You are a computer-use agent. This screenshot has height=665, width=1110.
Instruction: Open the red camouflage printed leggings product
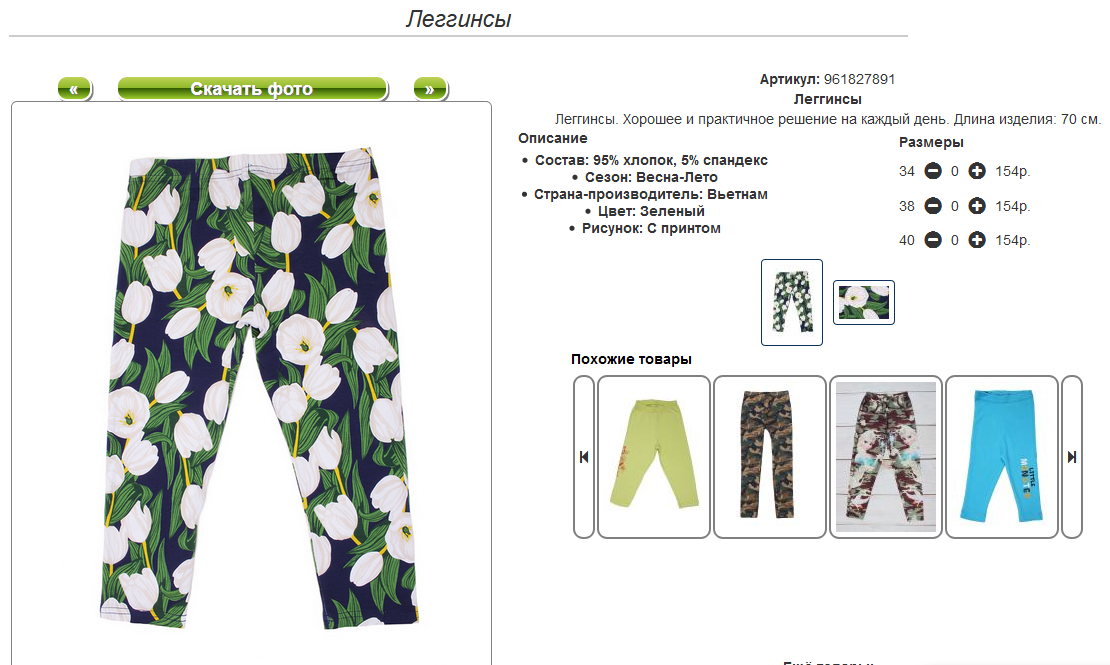tap(886, 457)
